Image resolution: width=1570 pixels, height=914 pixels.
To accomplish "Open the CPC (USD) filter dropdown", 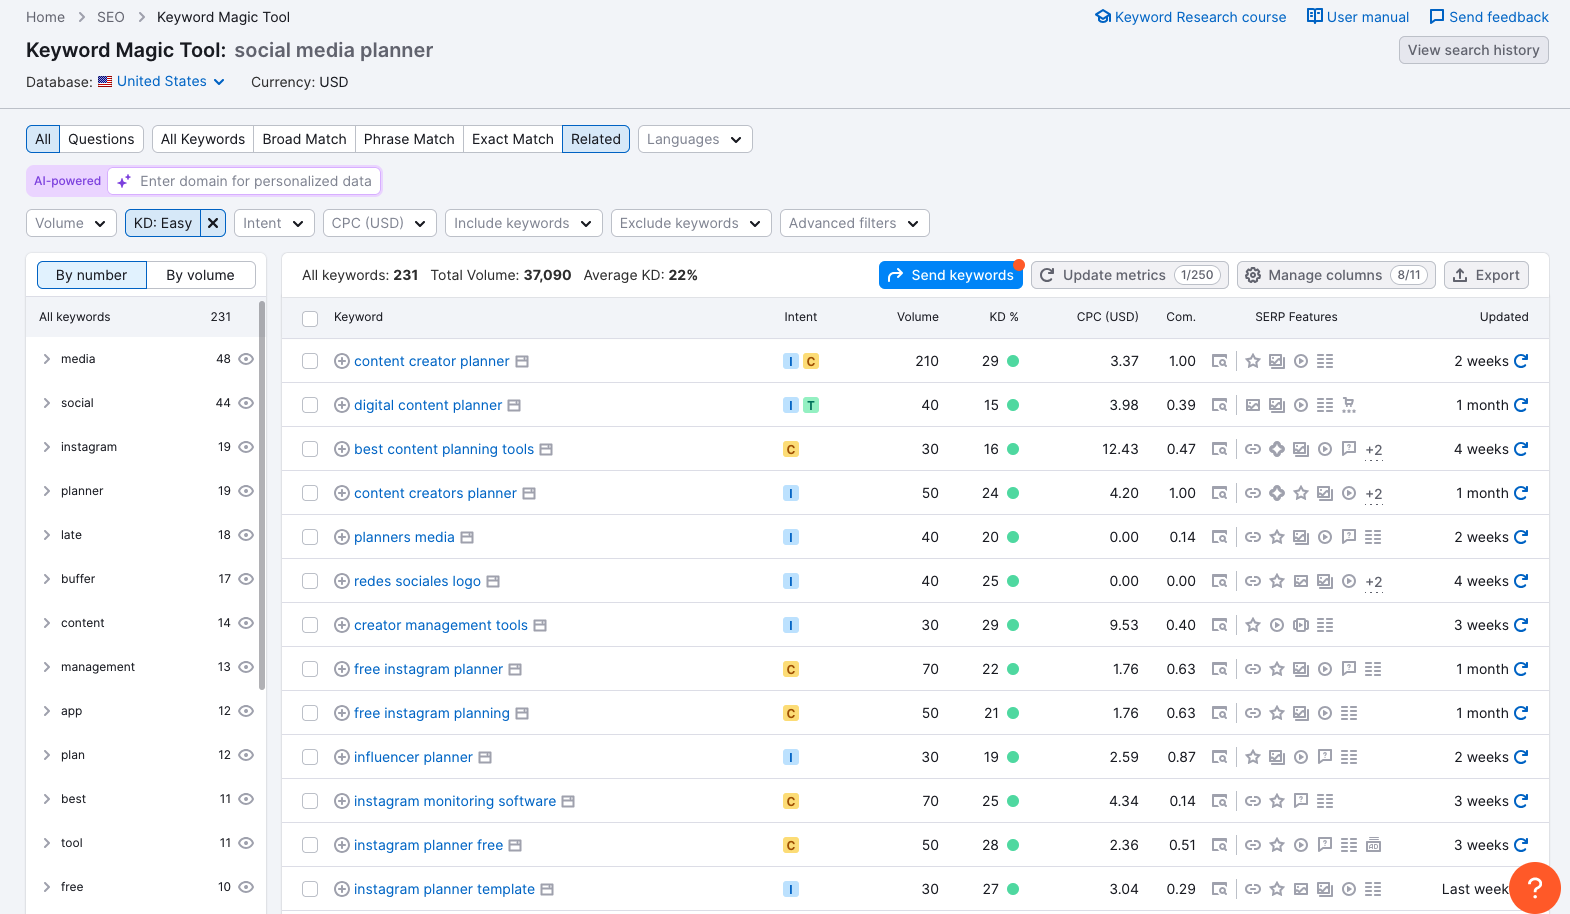I will point(380,223).
